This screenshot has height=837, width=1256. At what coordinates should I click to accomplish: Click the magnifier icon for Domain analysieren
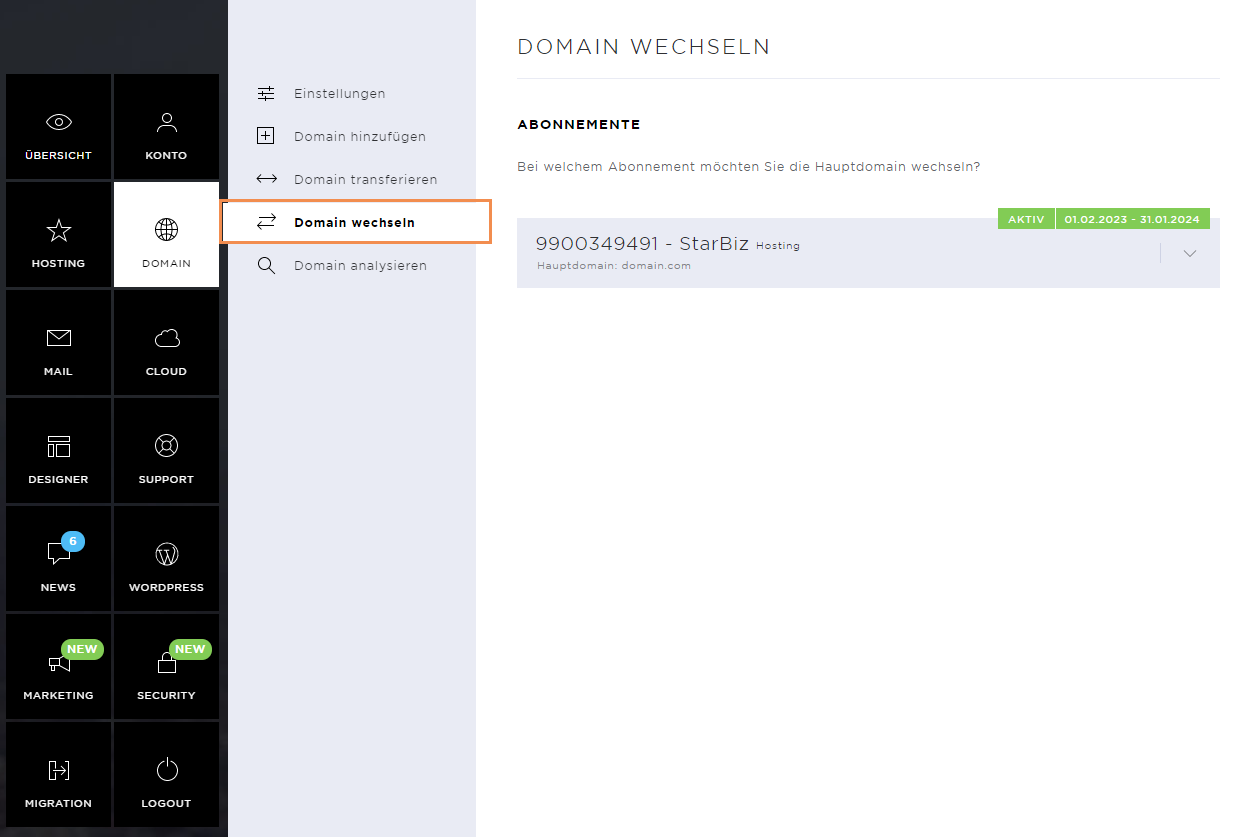pos(266,265)
